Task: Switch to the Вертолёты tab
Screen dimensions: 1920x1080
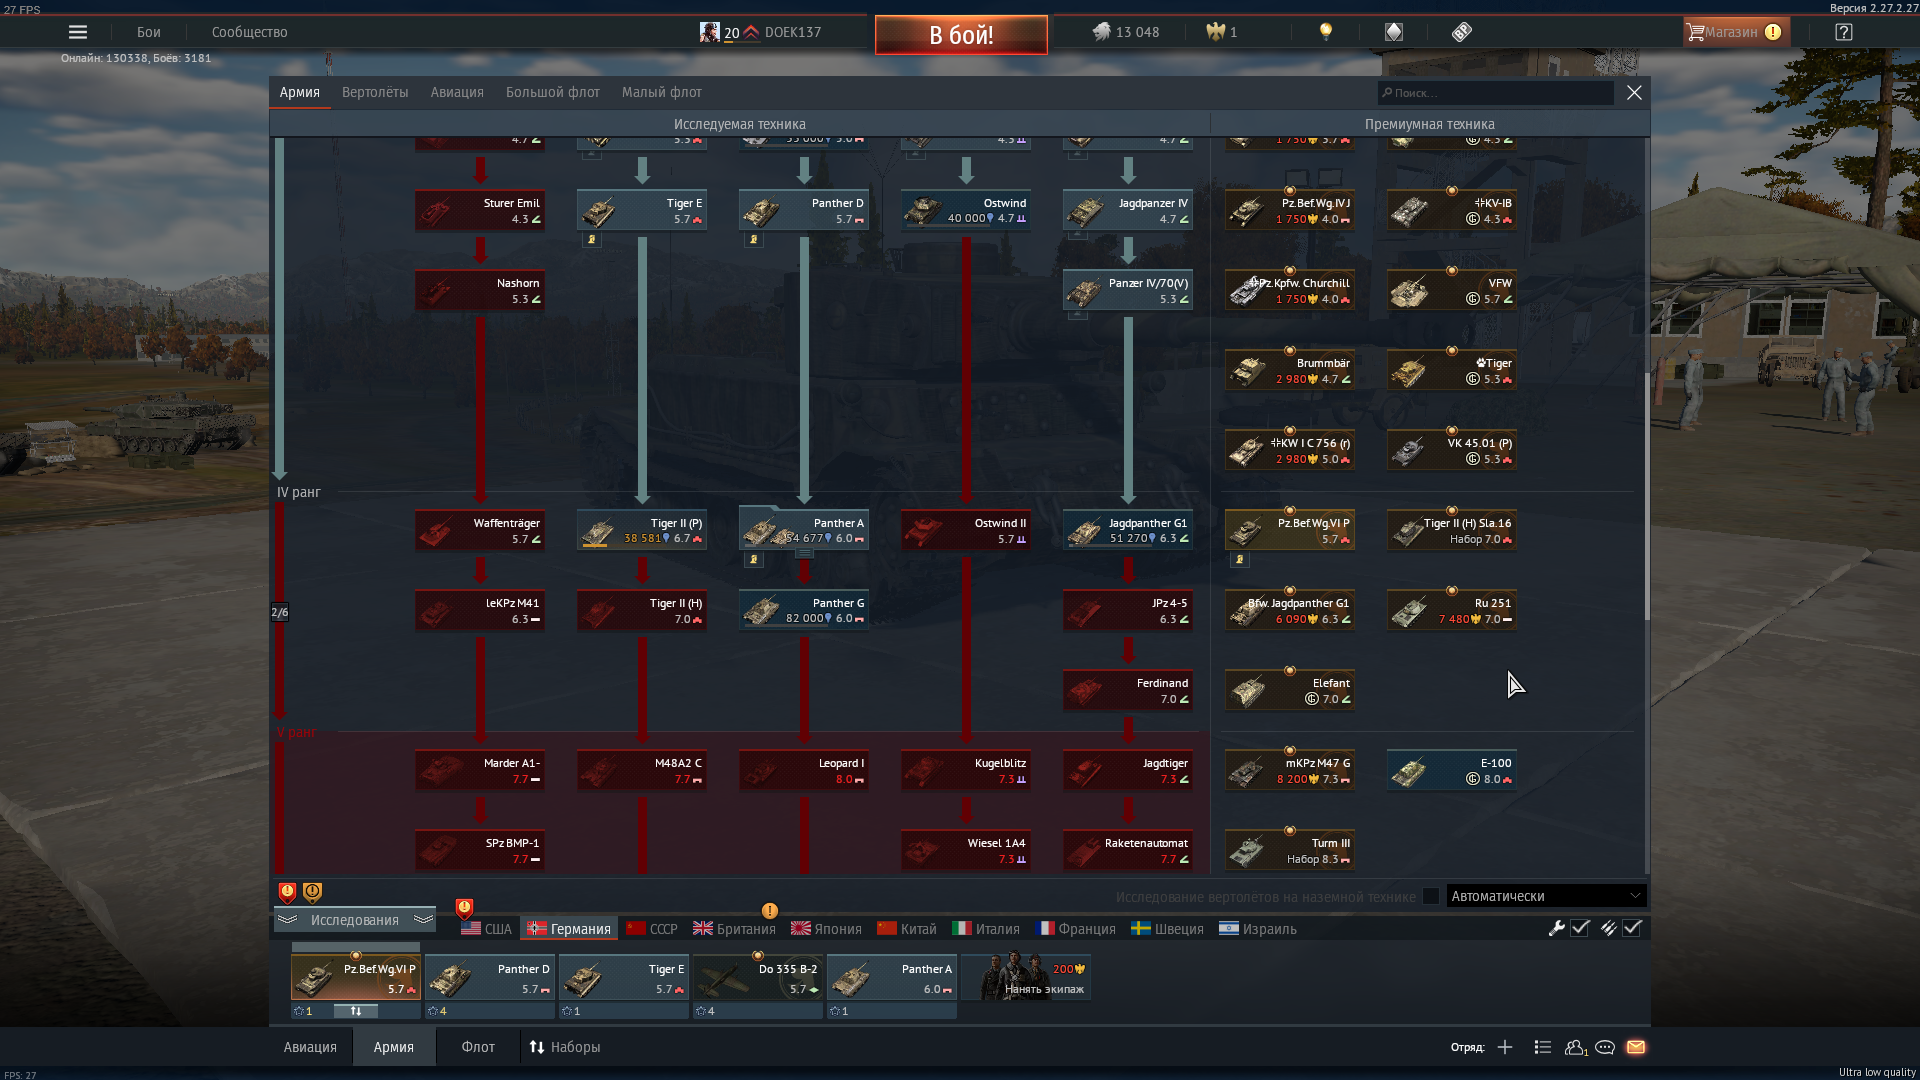Action: click(375, 92)
